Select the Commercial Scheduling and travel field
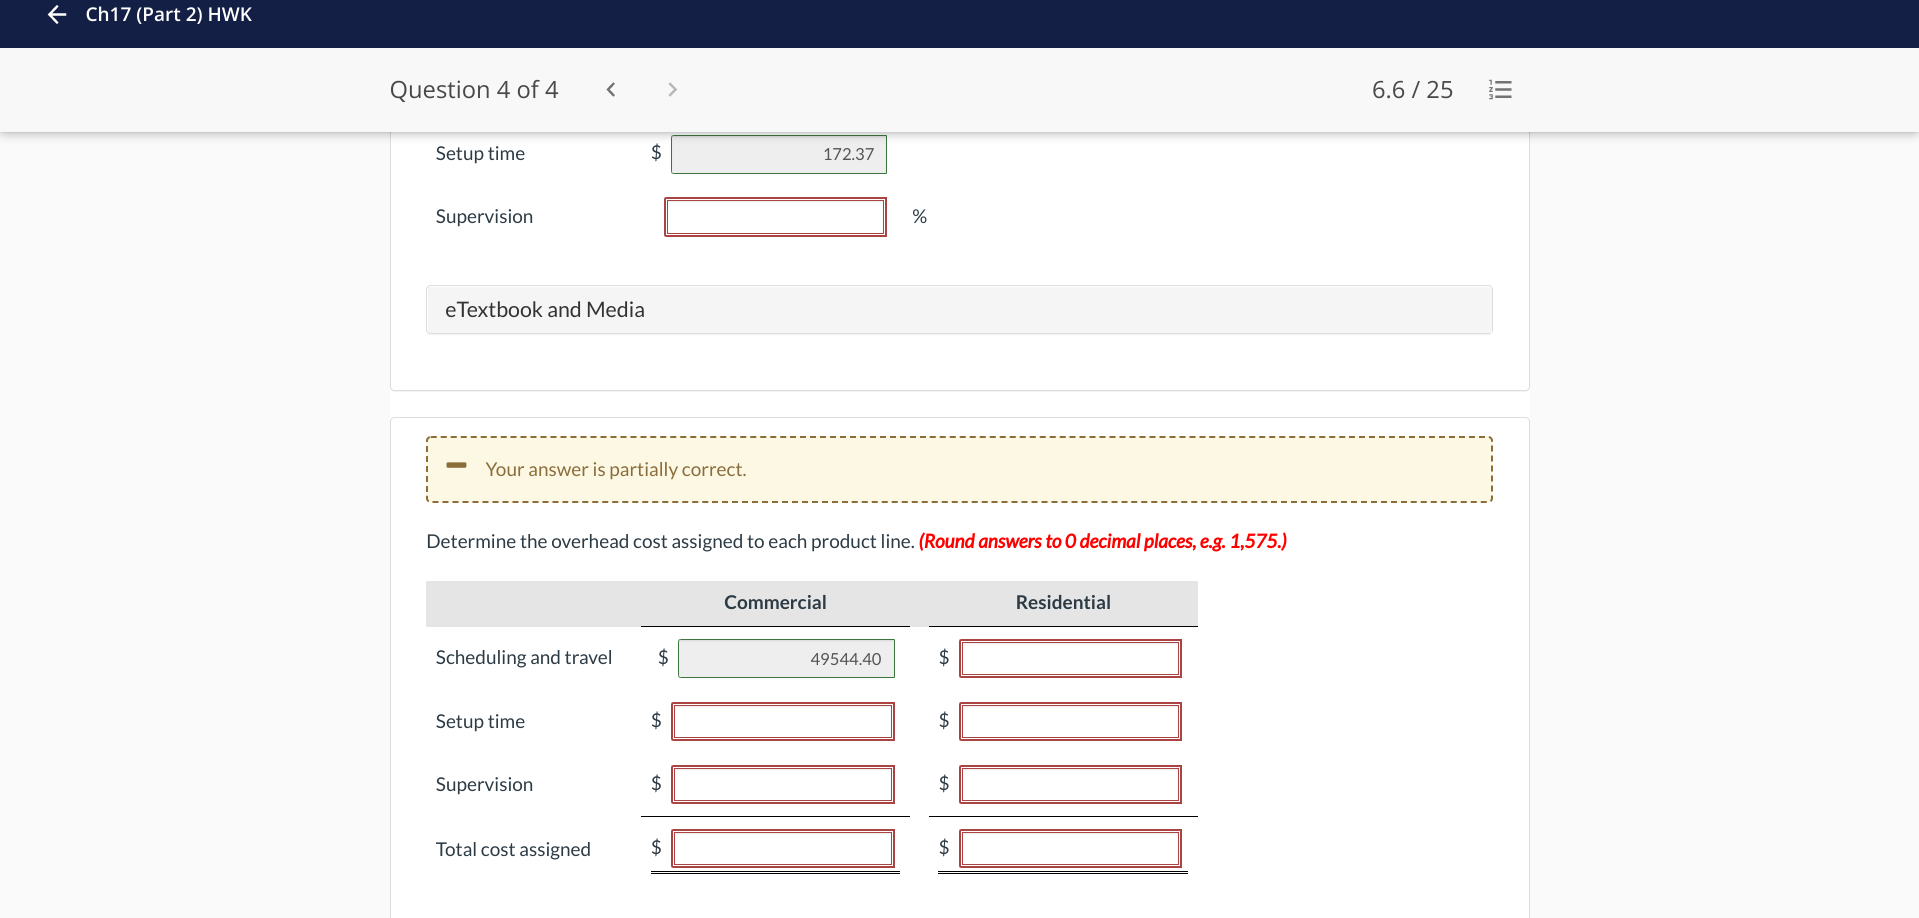1919x918 pixels. coord(786,659)
